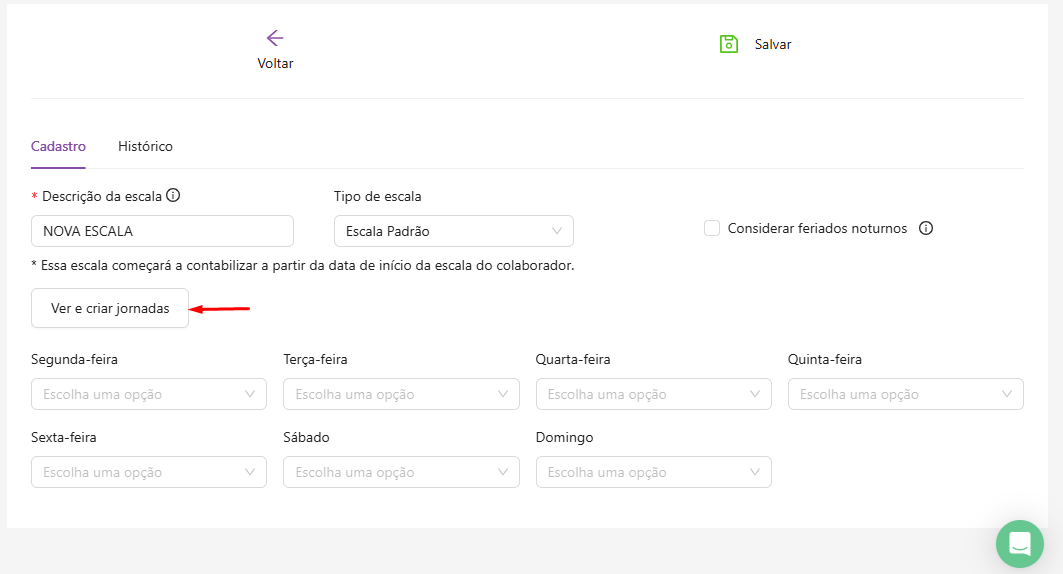This screenshot has width=1063, height=574.
Task: Choose an option for Sexta-feira
Action: (x=149, y=472)
